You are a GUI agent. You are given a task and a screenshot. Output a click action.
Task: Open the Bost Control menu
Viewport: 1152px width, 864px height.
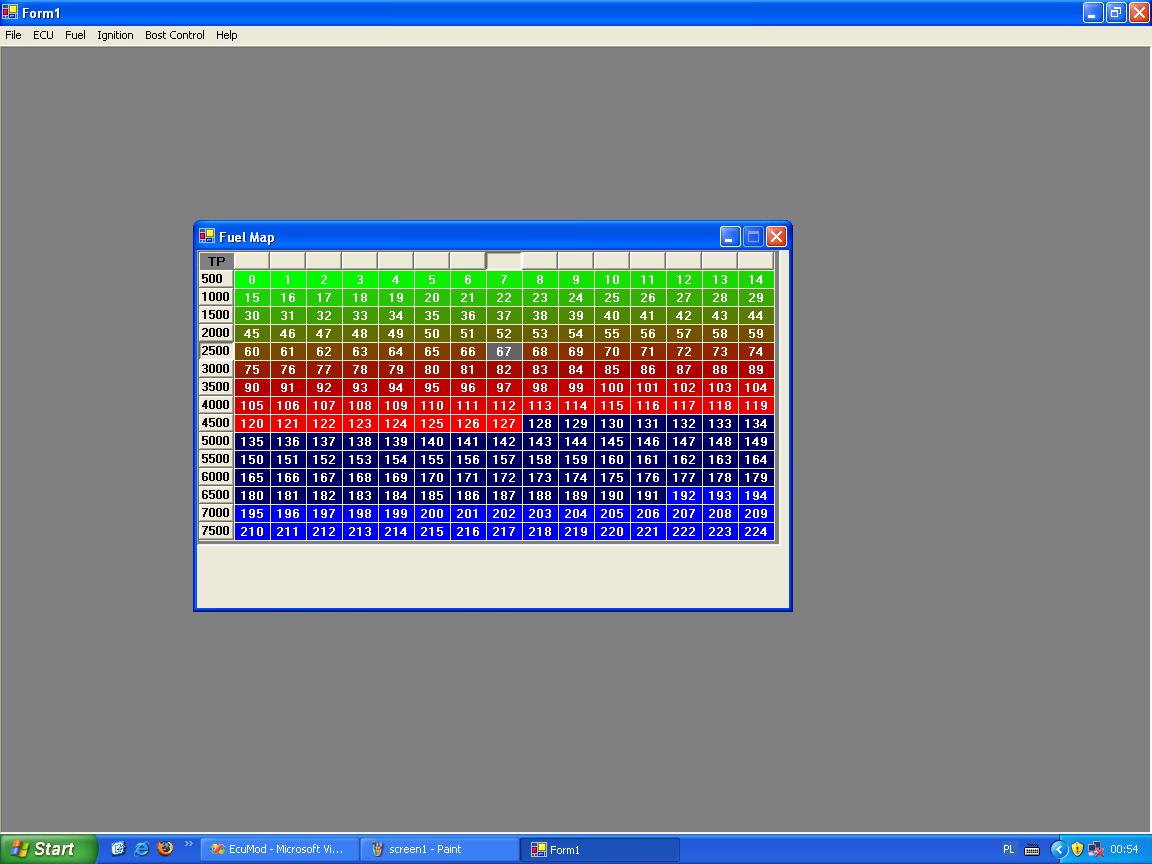tap(174, 35)
